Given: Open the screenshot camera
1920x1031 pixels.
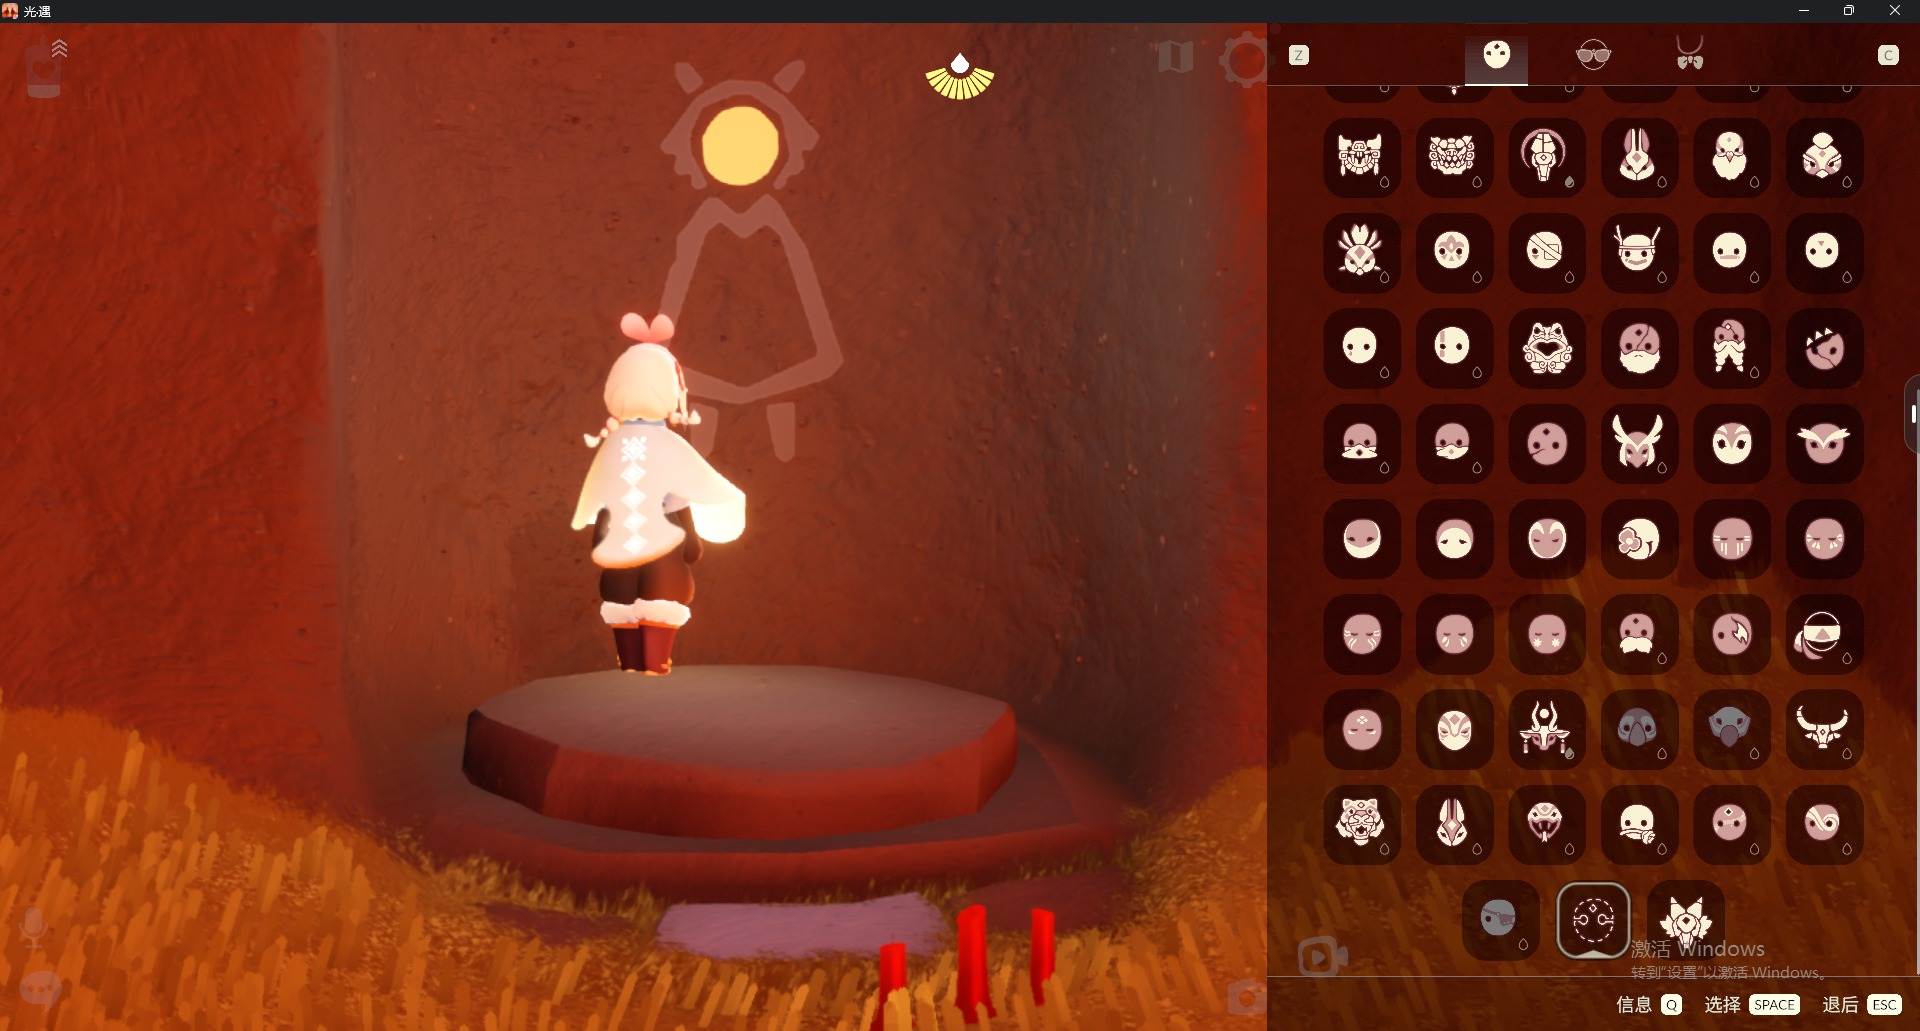Looking at the screenshot, I should point(1246,997).
